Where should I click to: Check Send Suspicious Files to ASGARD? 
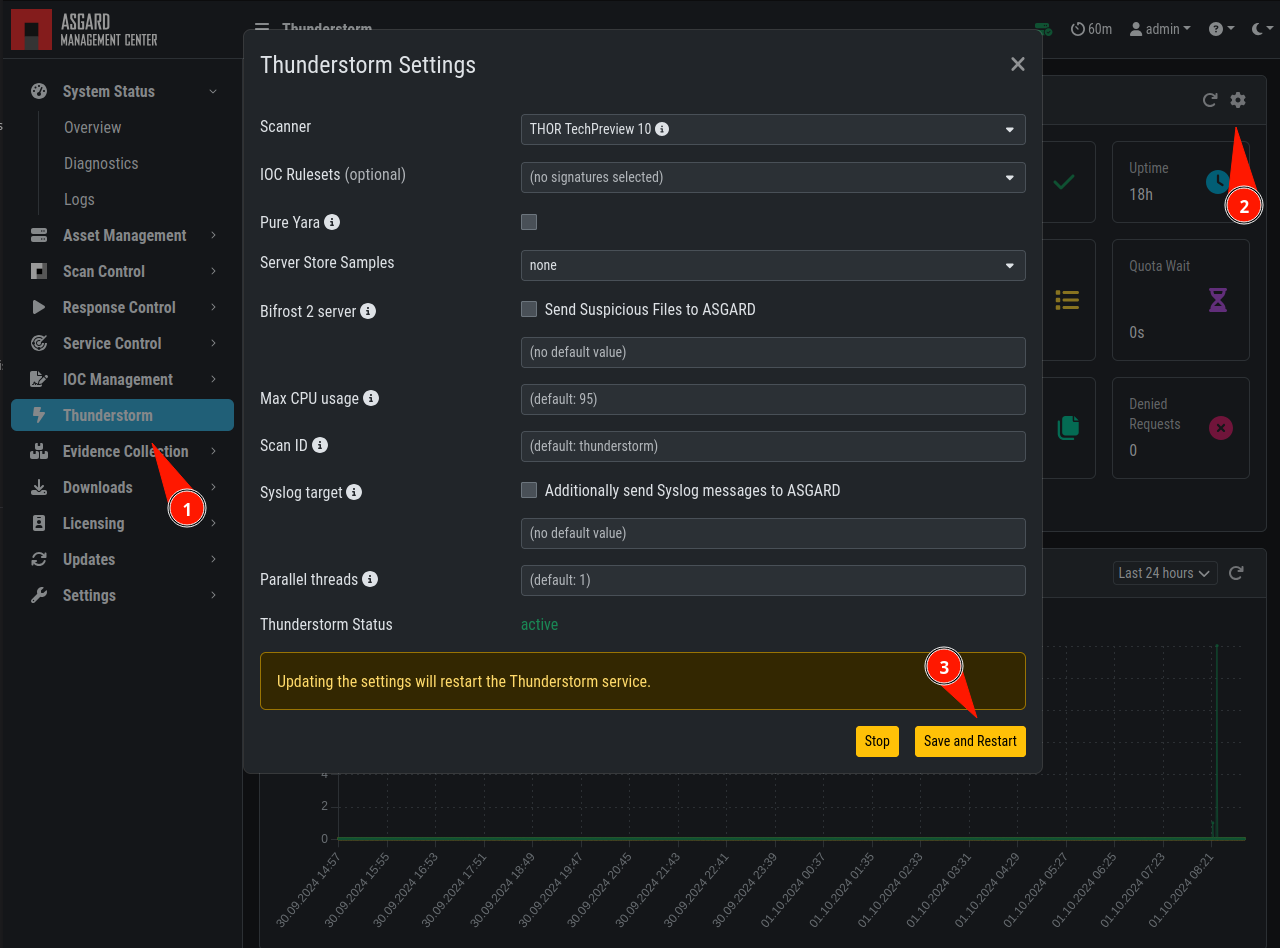pos(529,309)
